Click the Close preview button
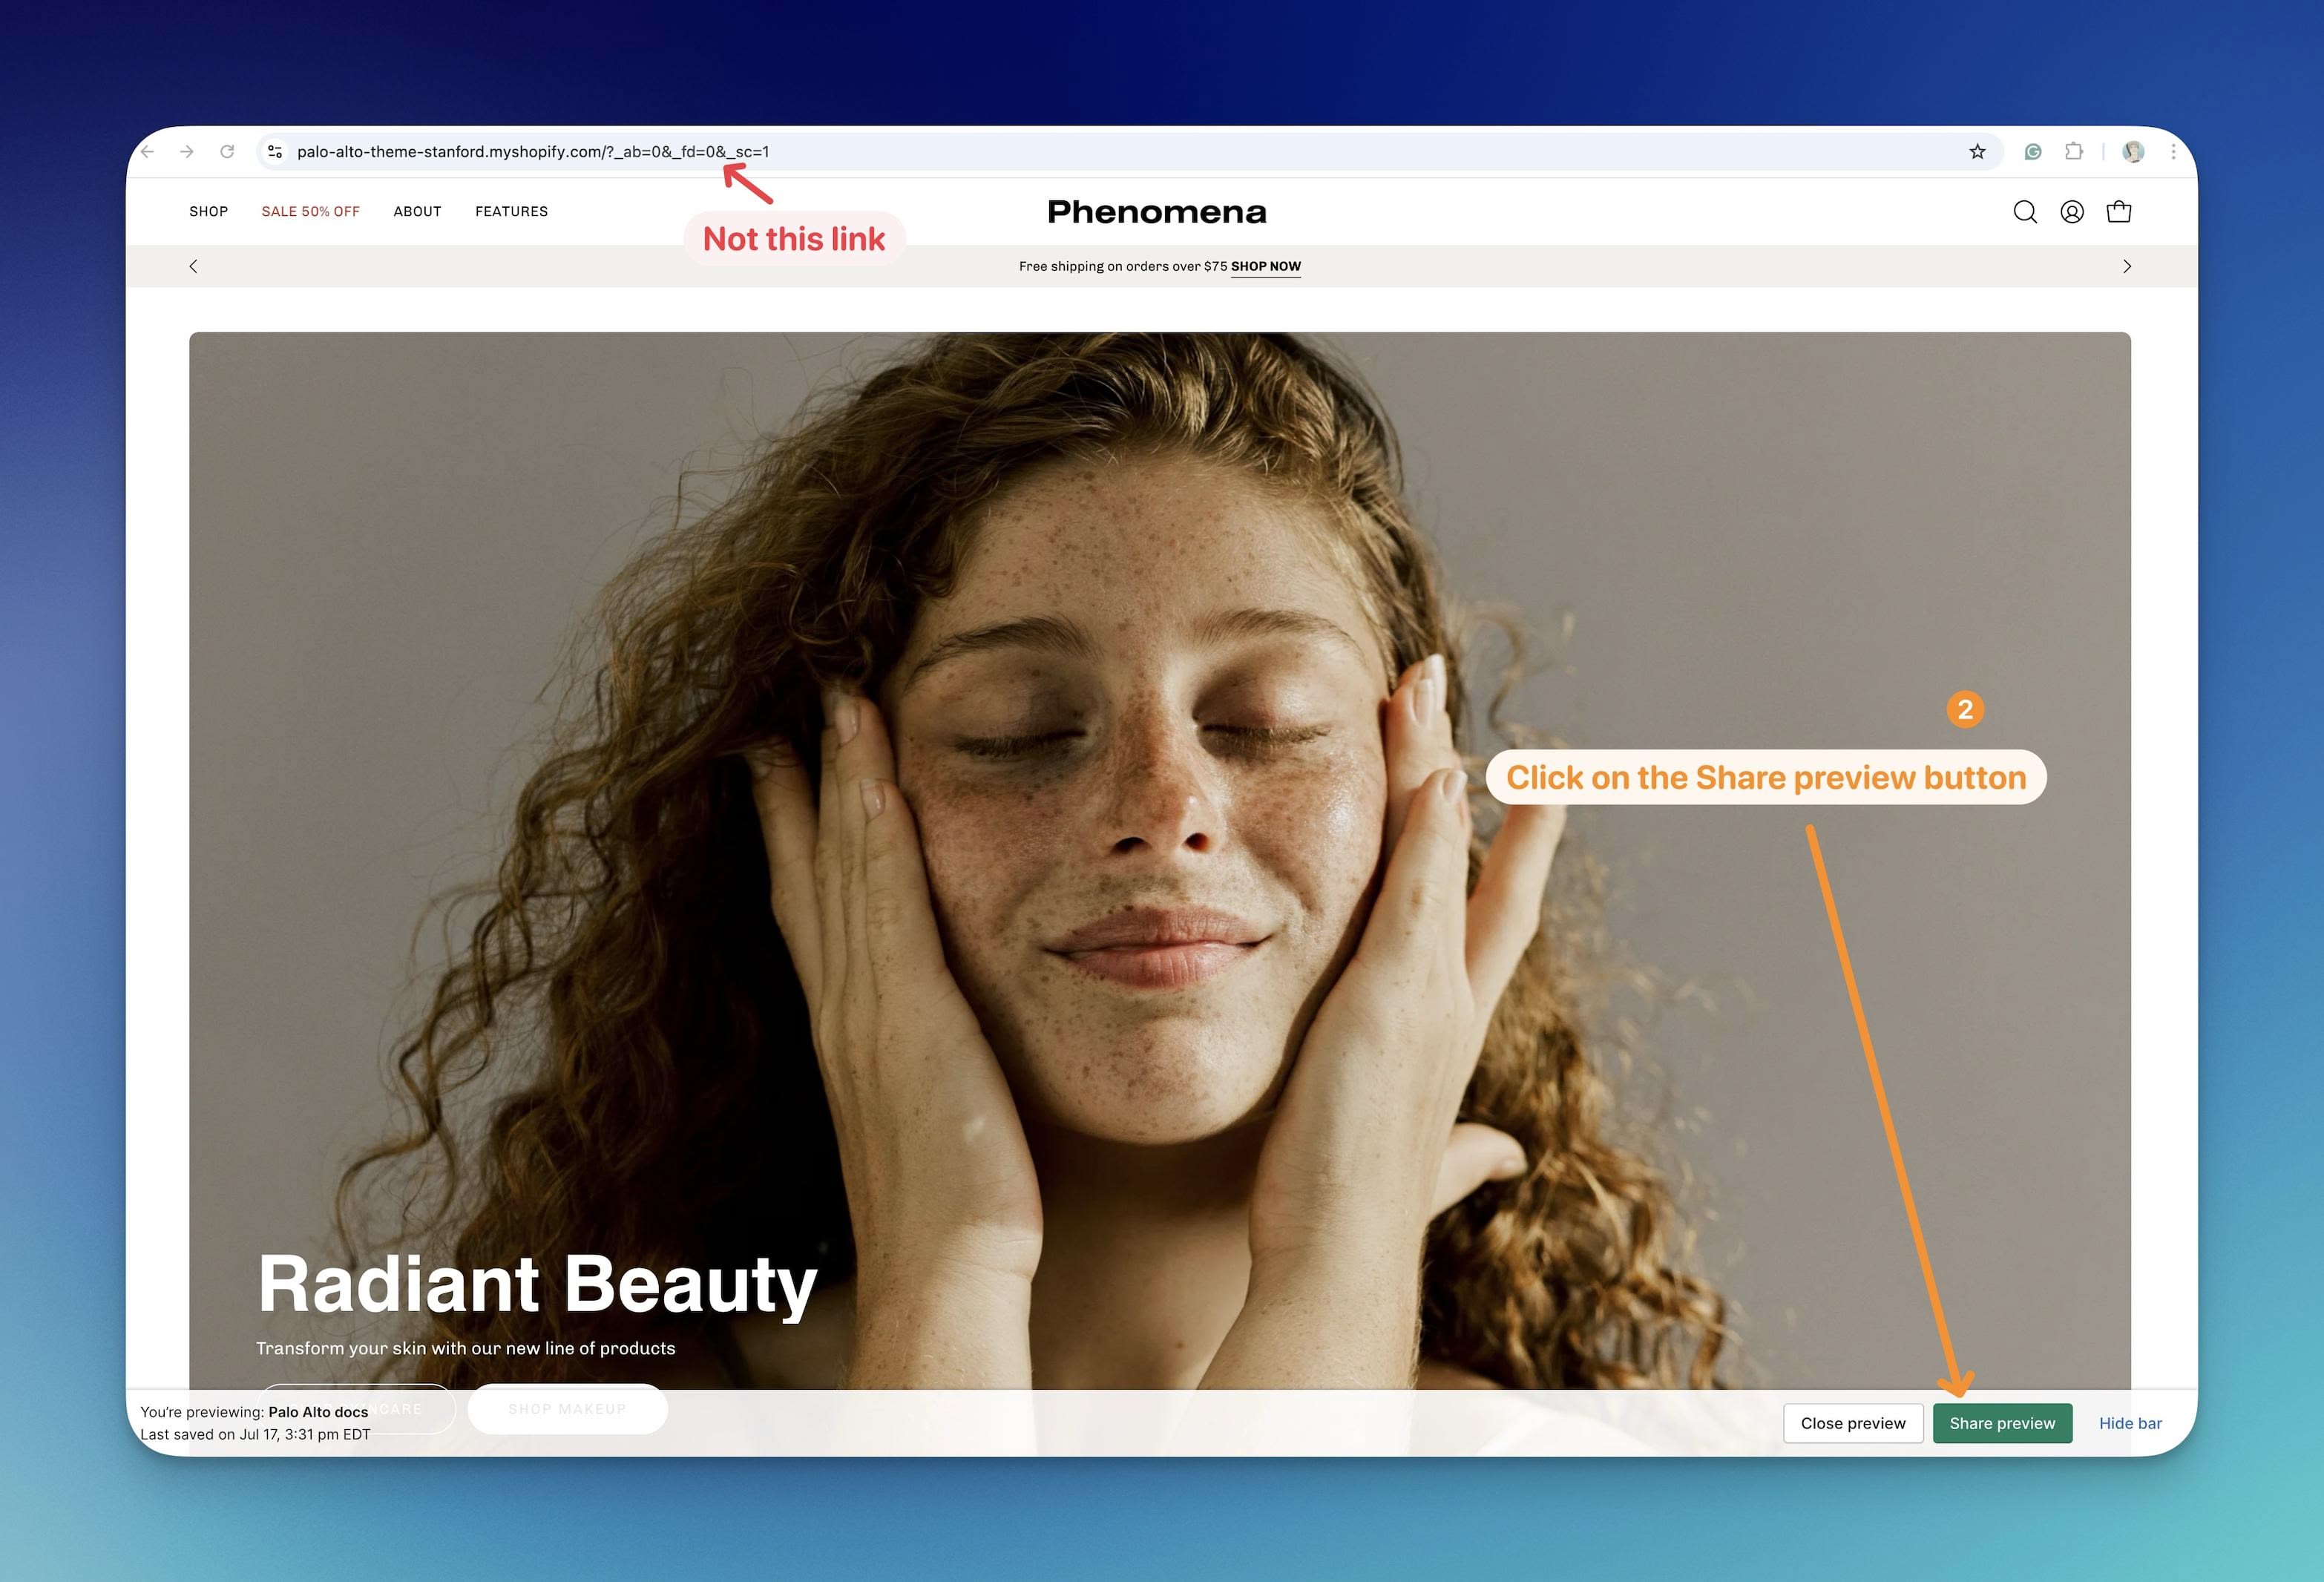2324x1582 pixels. (1853, 1423)
